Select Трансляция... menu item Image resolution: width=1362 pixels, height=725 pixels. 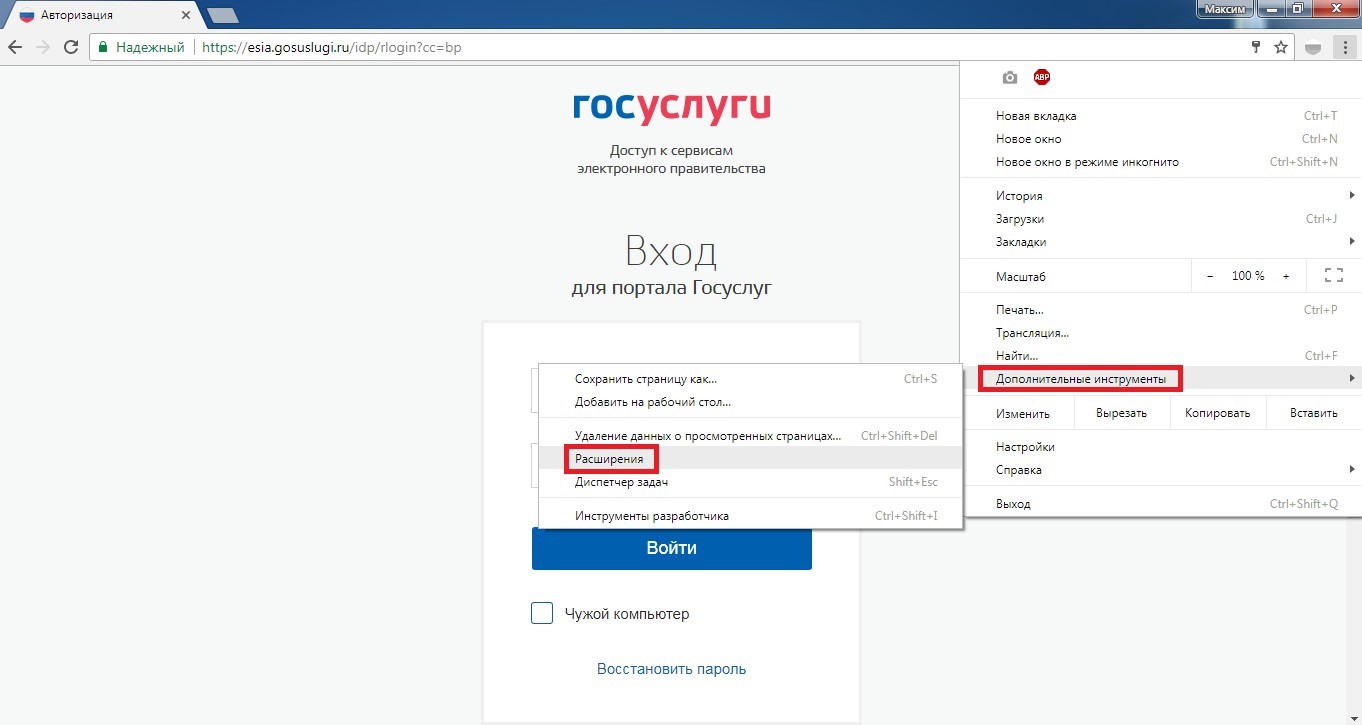point(1160,333)
